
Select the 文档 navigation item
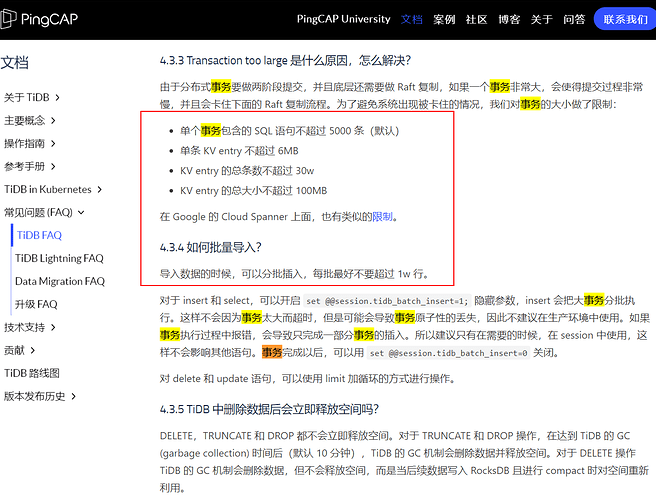(412, 19)
